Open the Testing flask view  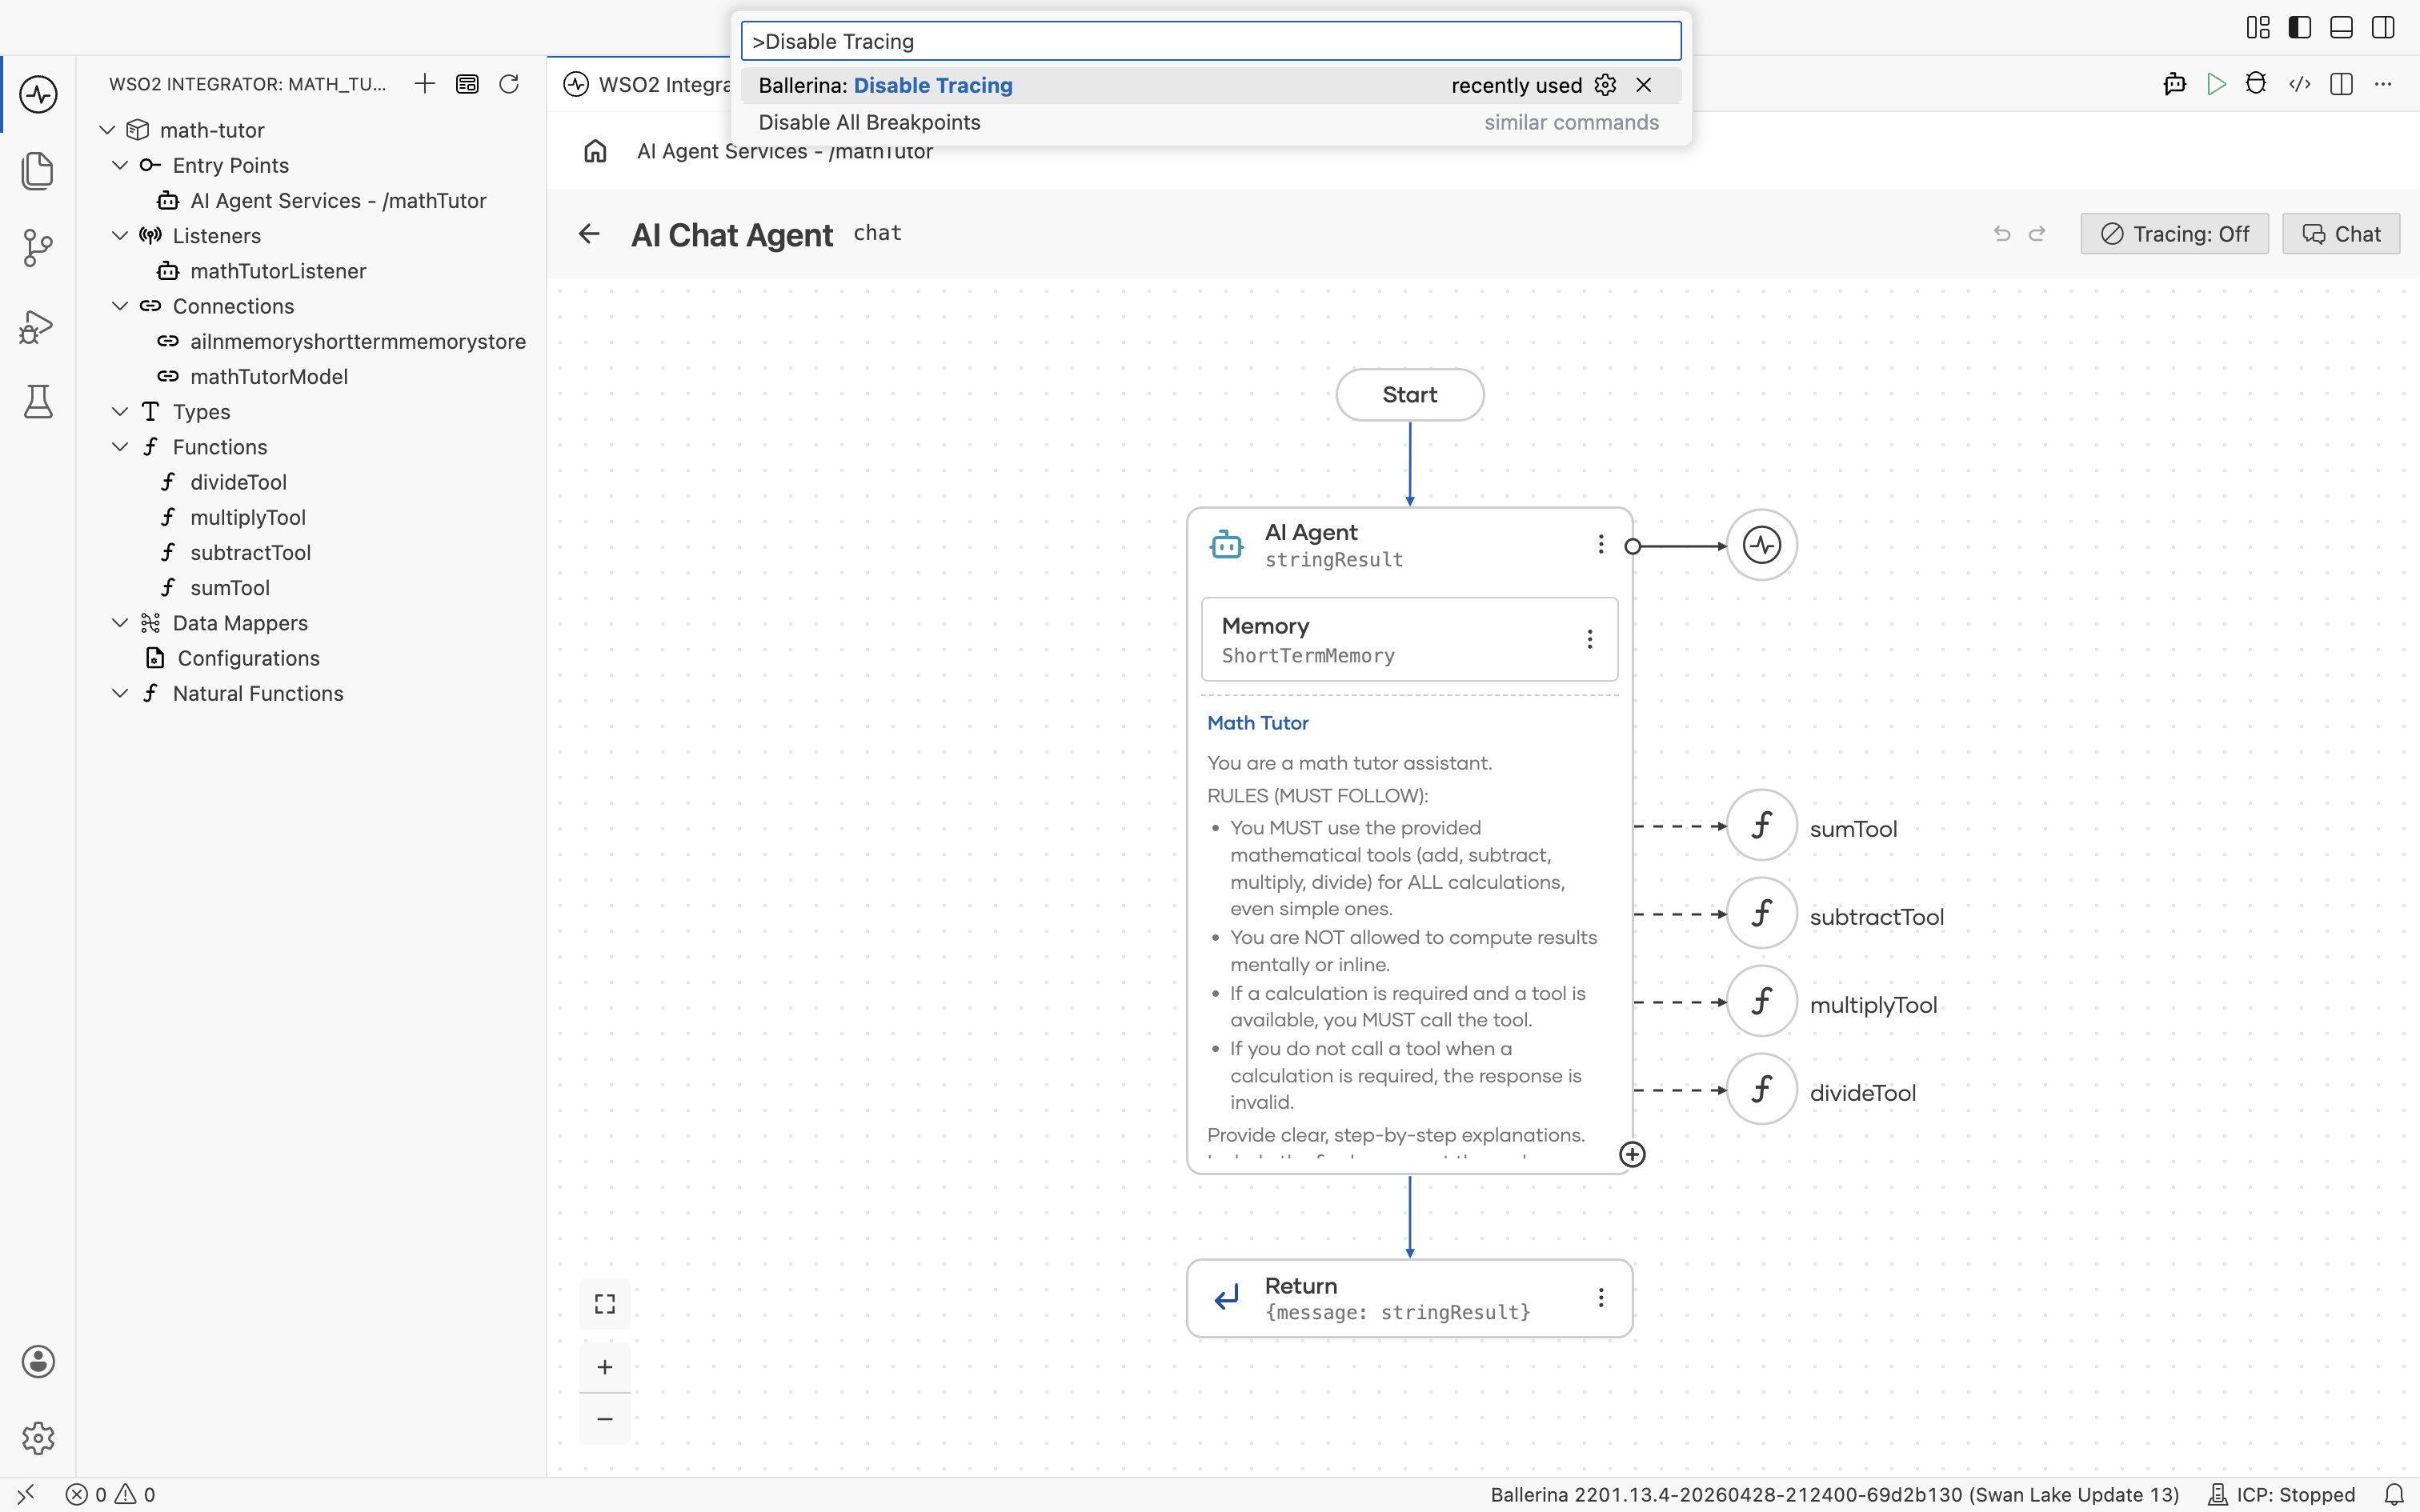(38, 402)
